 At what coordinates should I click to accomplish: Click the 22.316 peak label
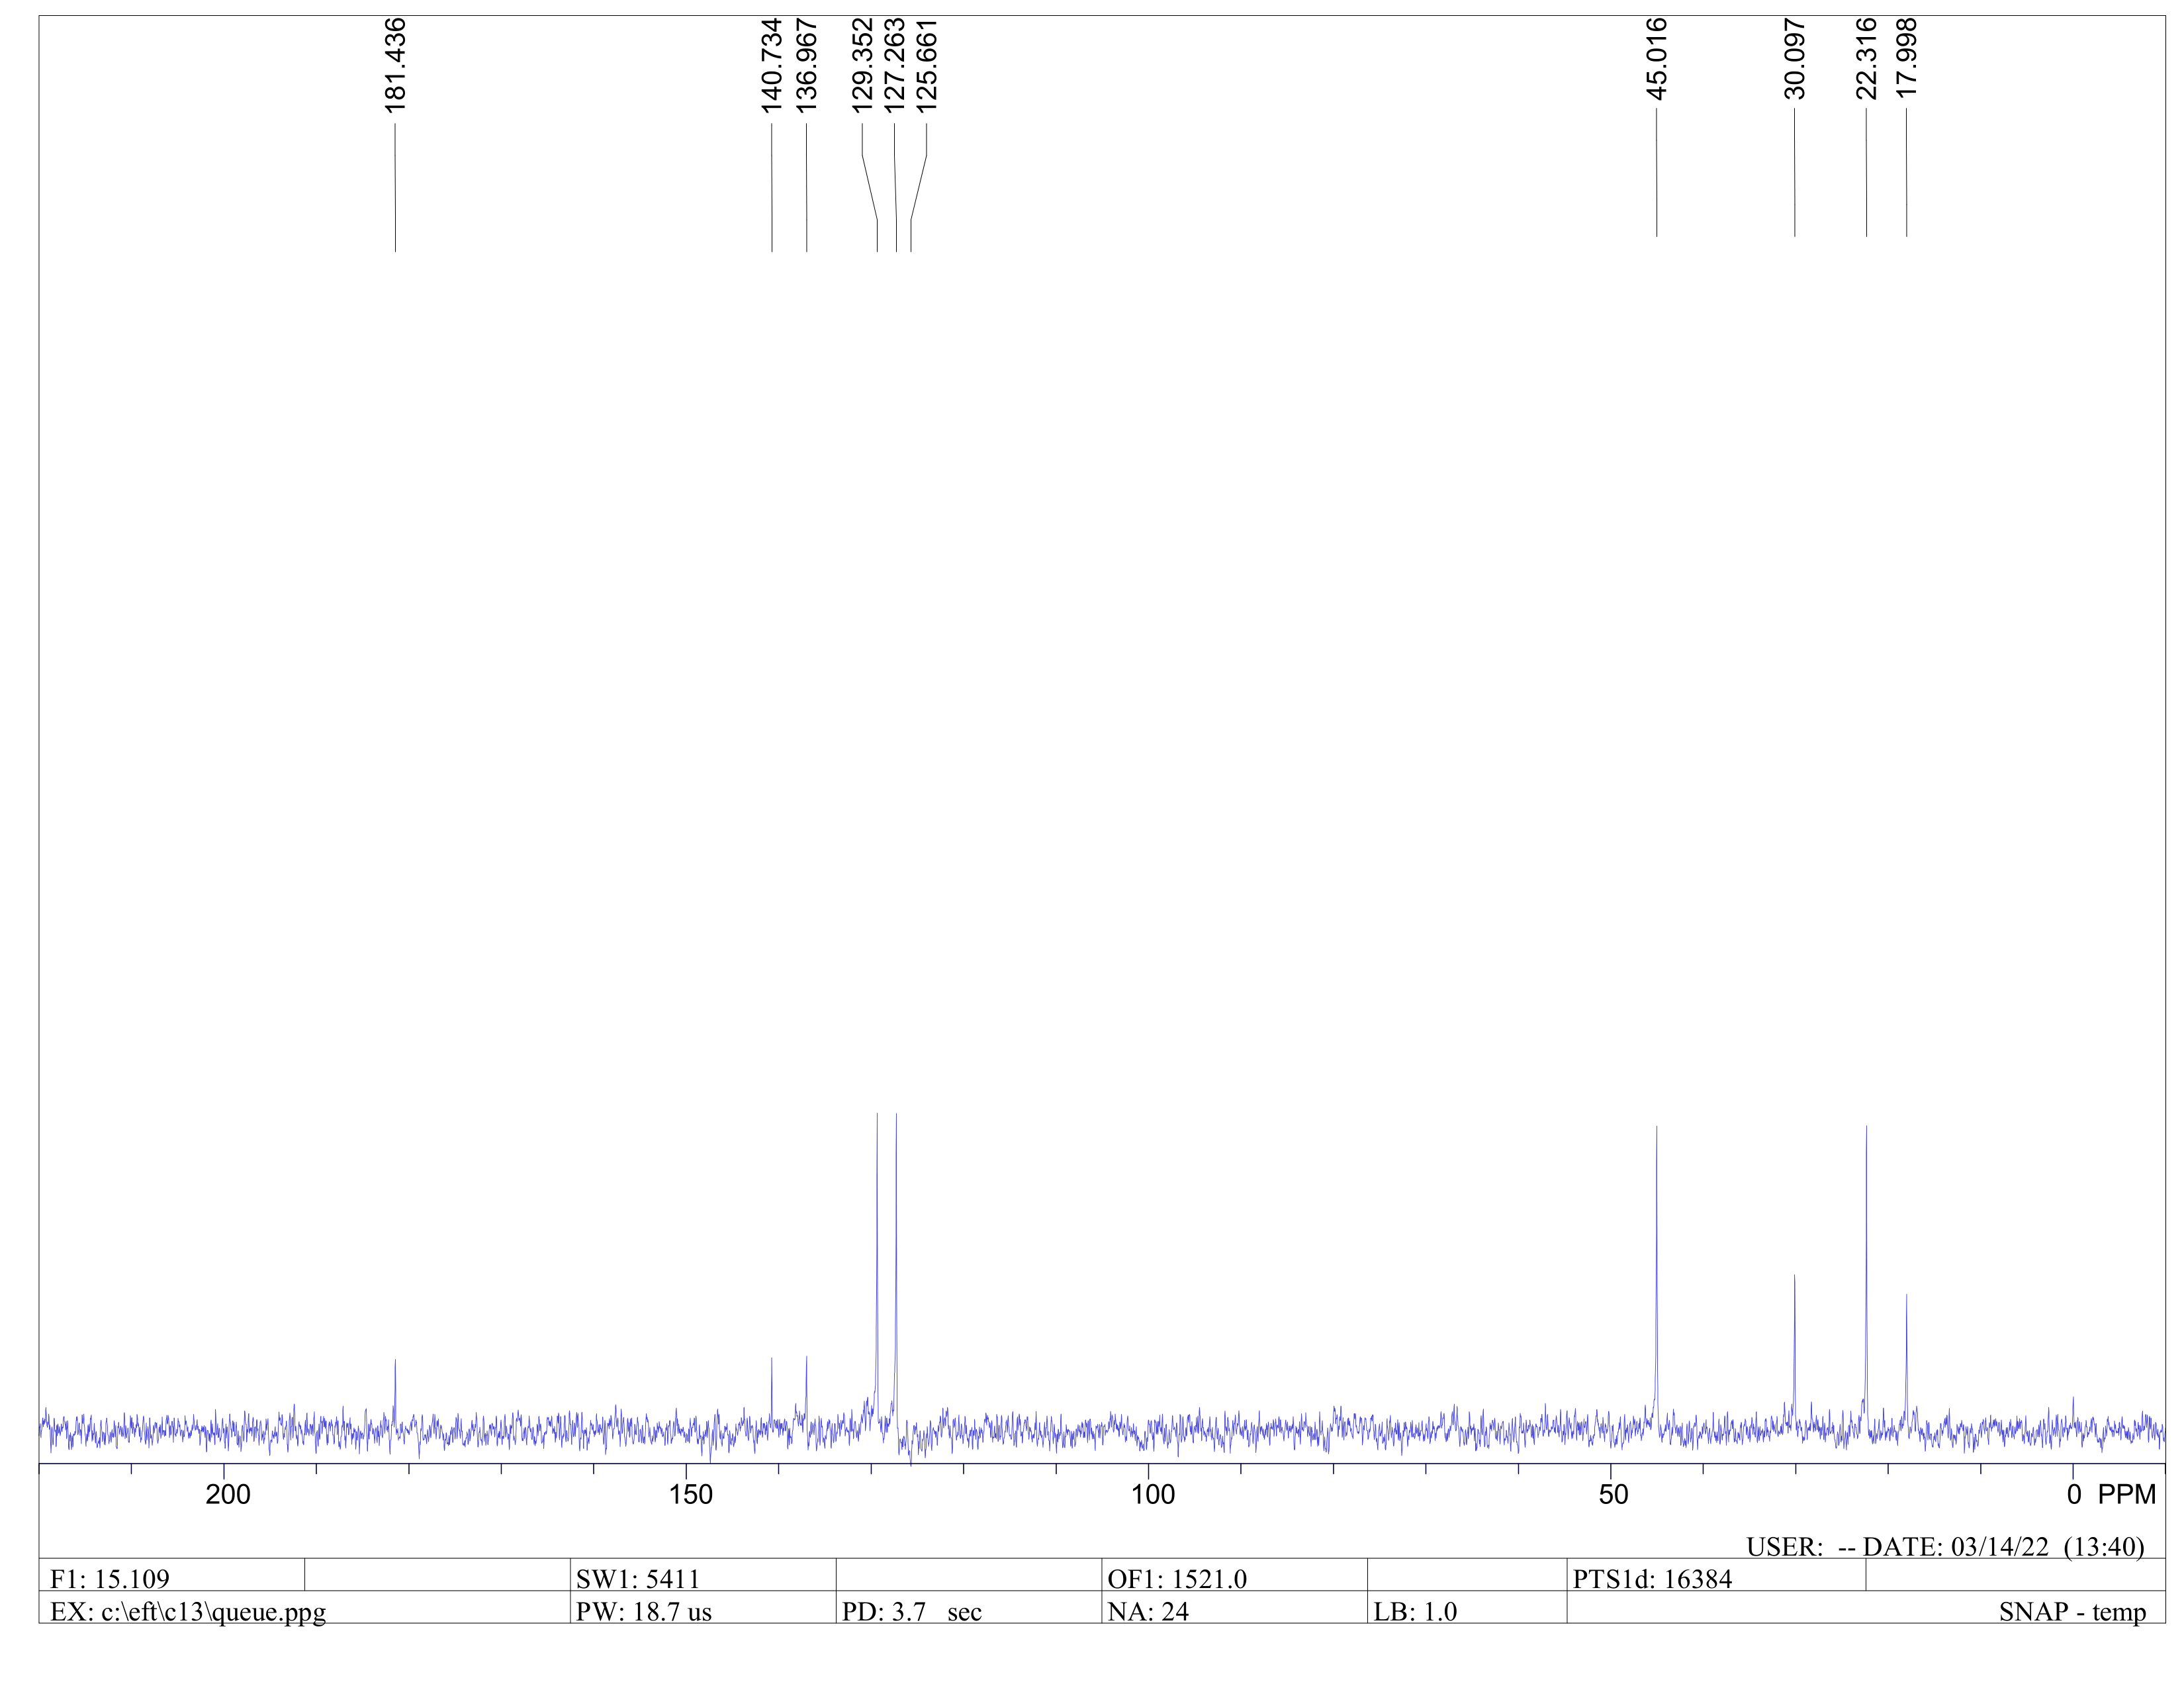pyautogui.click(x=1865, y=59)
